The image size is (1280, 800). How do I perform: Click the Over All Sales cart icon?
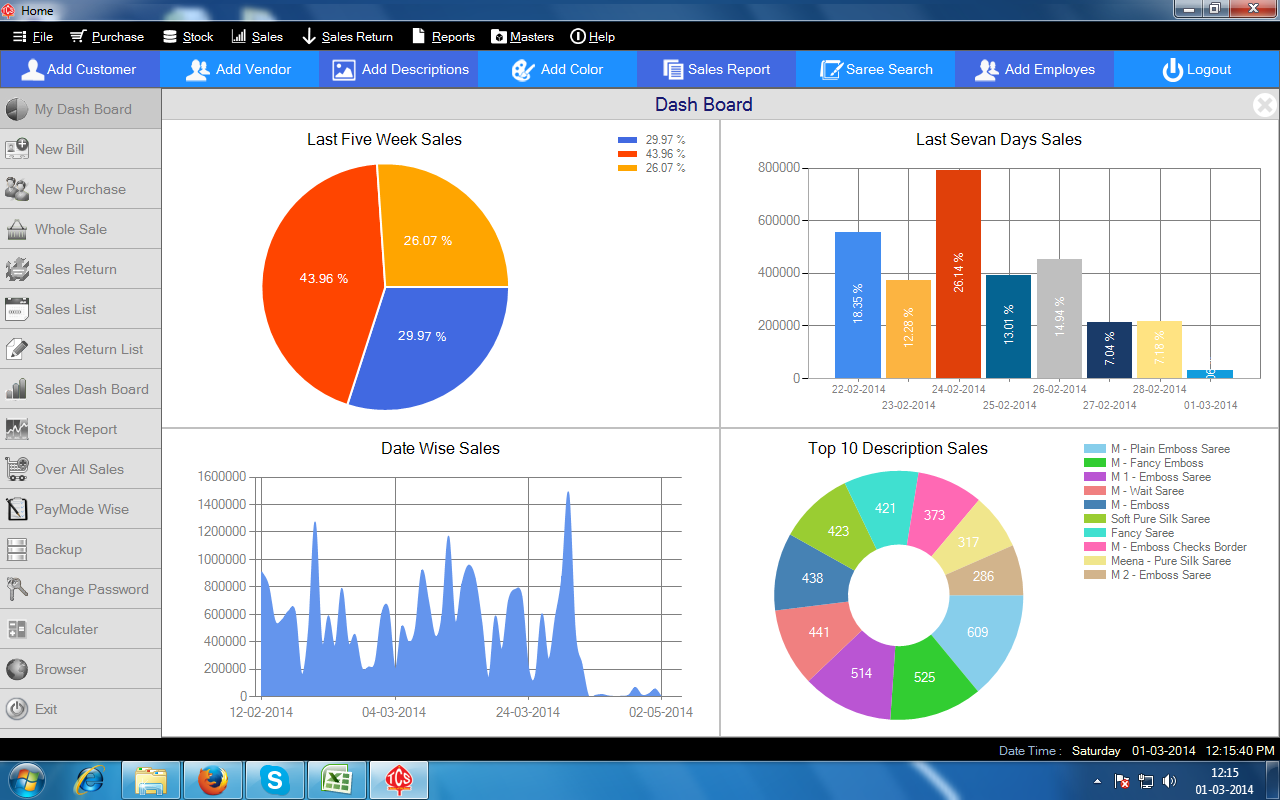pos(17,469)
